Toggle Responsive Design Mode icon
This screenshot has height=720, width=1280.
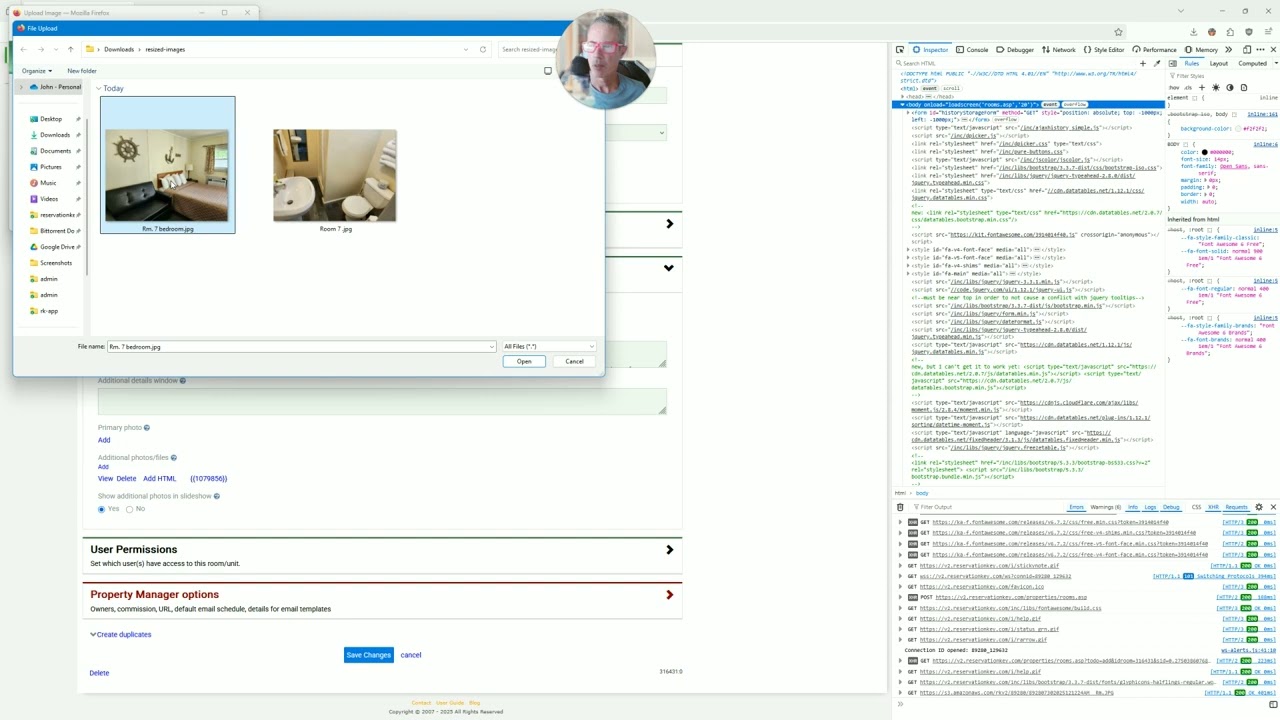pos(1246,50)
